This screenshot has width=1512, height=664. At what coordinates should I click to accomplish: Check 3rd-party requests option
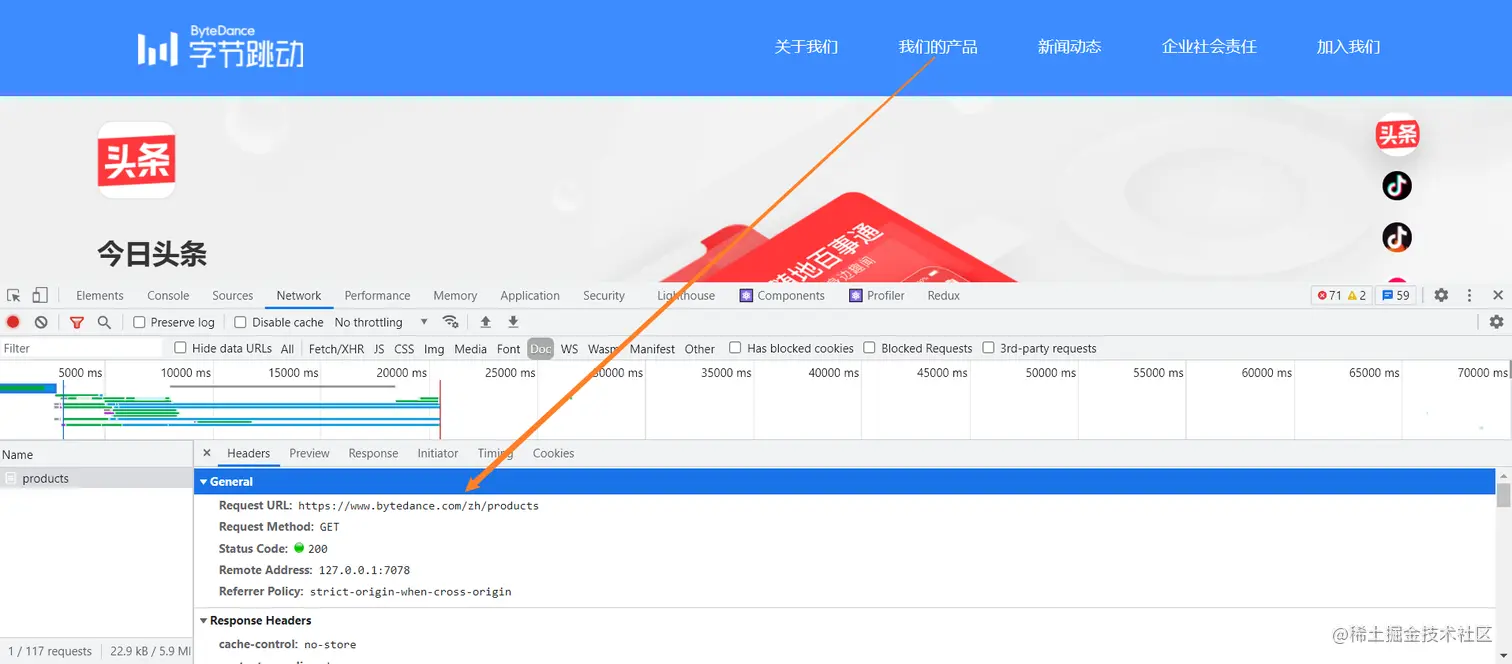(989, 348)
